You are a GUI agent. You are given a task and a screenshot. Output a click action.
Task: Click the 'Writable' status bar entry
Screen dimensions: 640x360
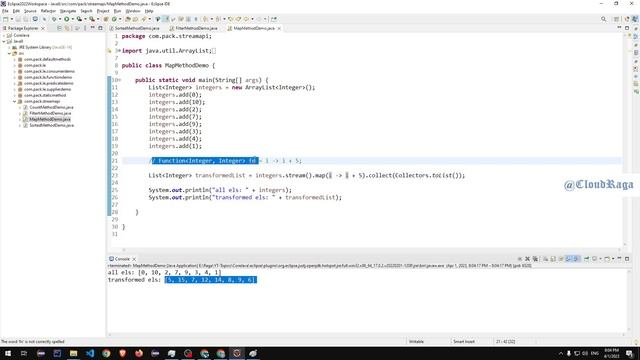tap(416, 341)
